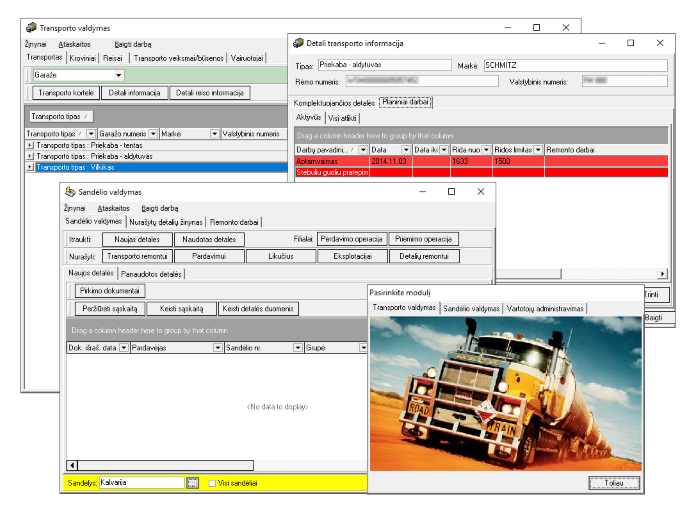Select the Vartotojų administravimas module tab
The image size is (700, 510).
click(545, 308)
